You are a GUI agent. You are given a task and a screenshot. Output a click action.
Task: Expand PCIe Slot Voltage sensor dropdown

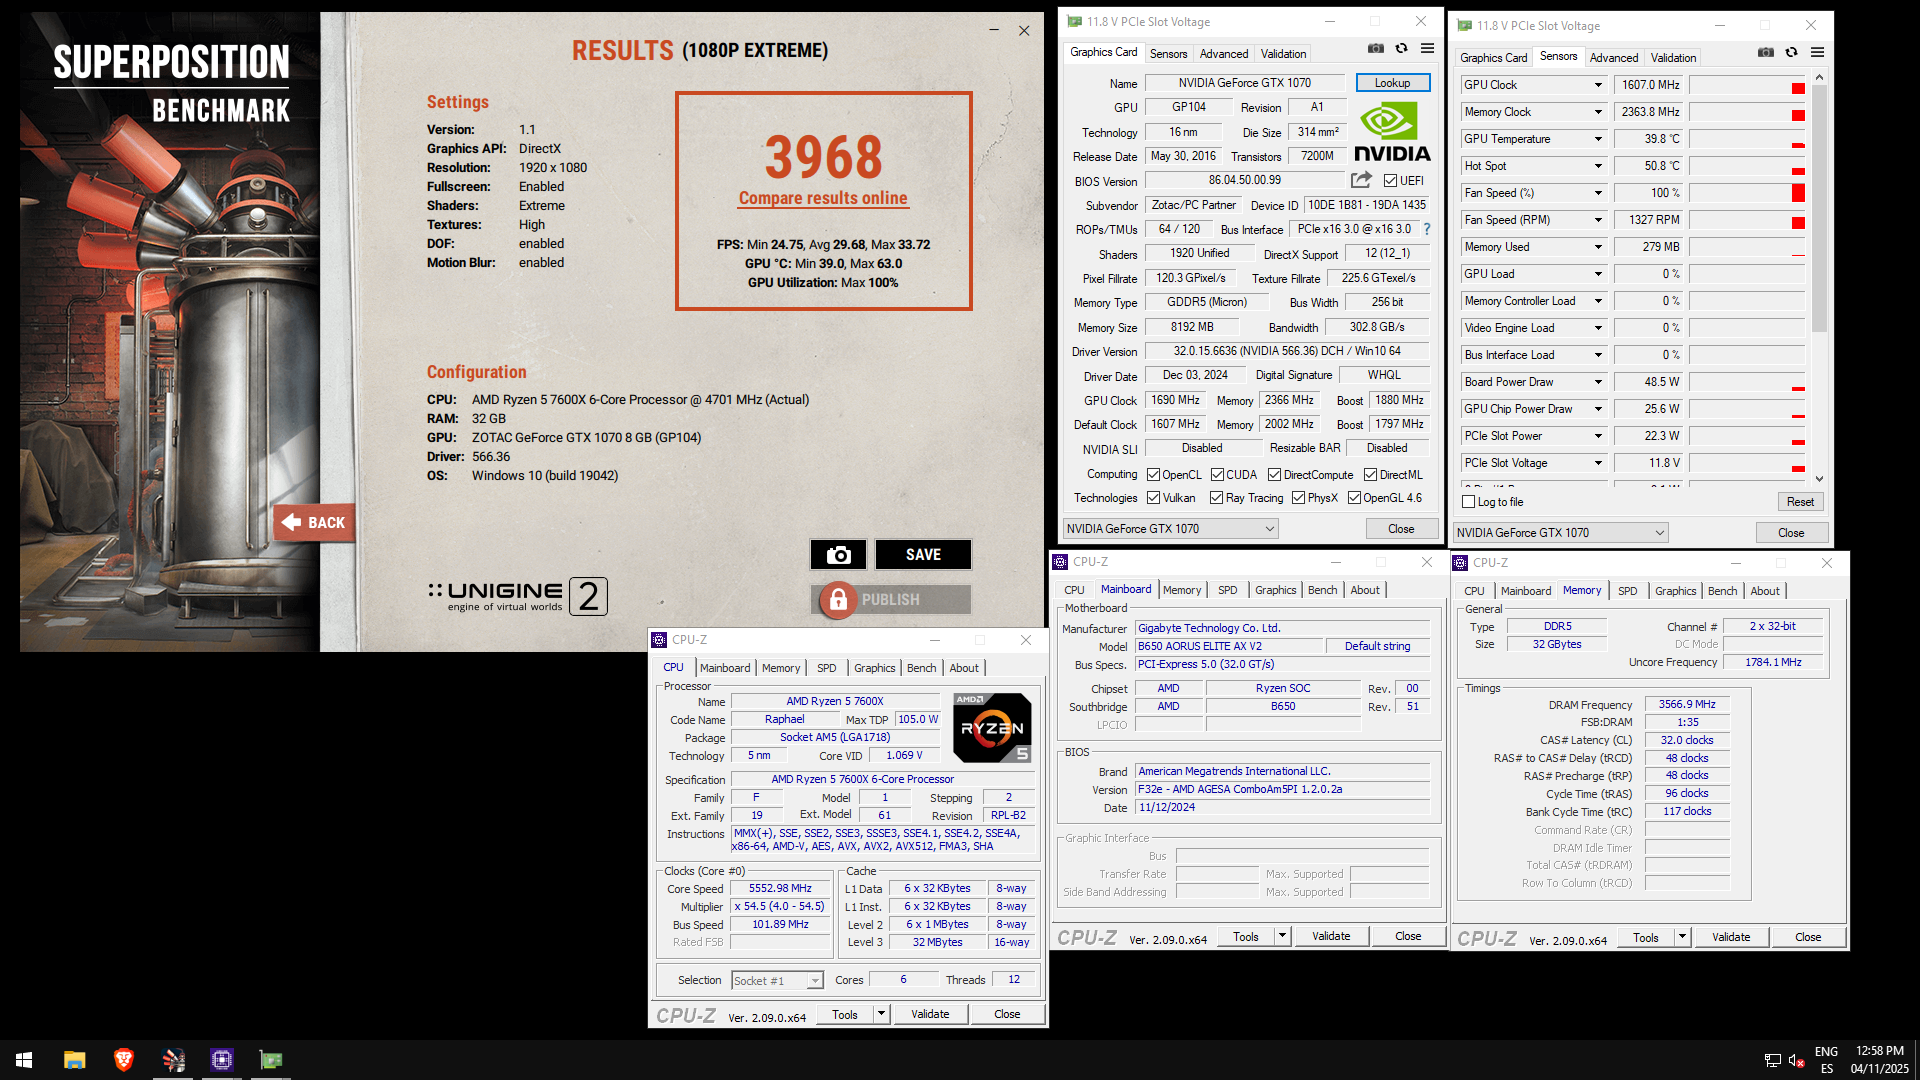point(1598,463)
